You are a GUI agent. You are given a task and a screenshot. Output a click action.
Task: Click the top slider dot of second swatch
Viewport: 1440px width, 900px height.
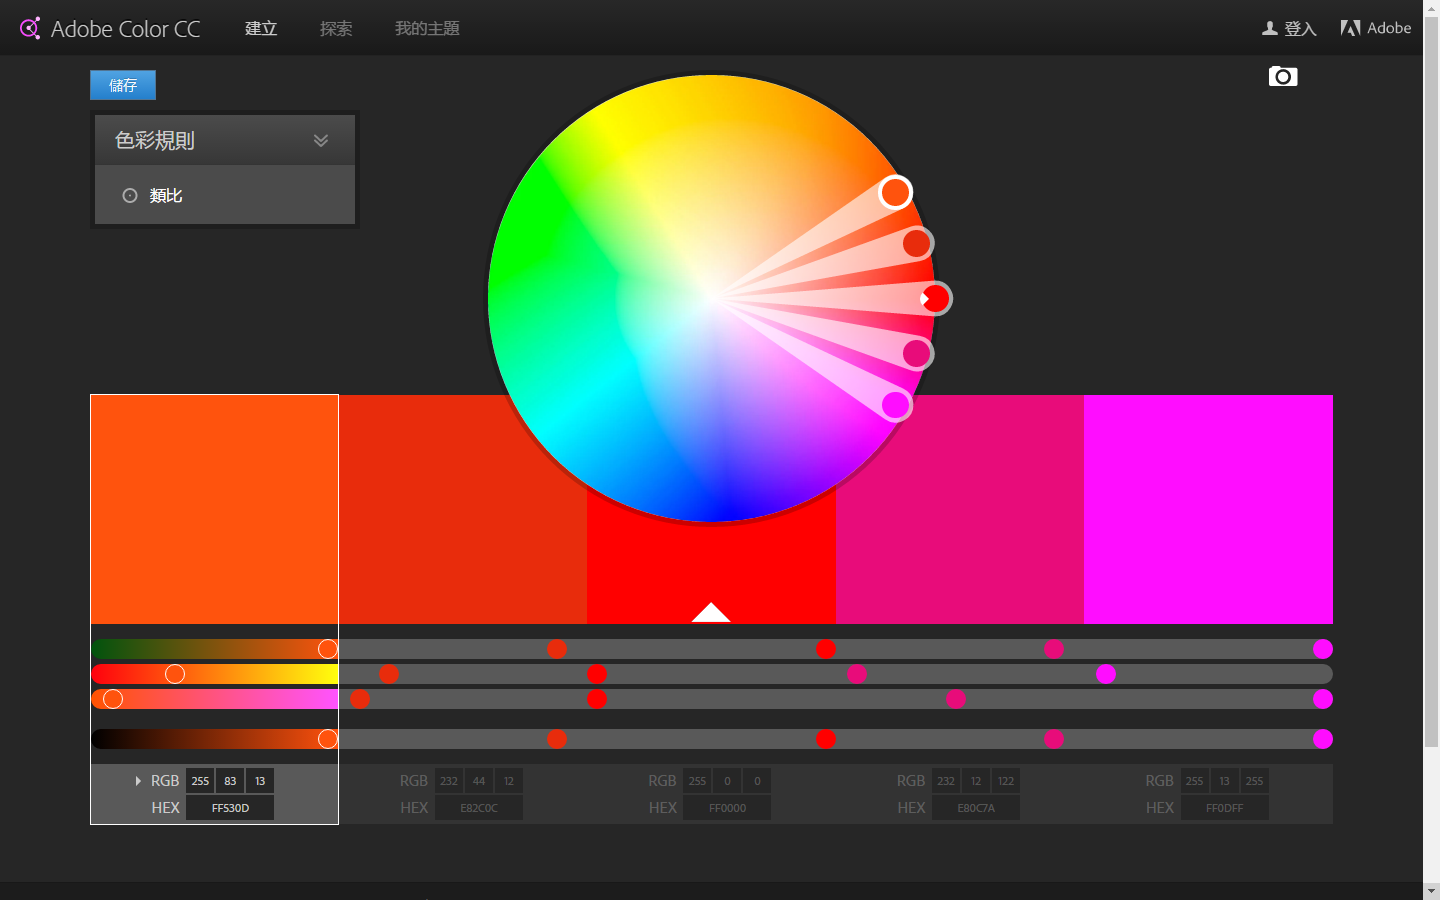(557, 649)
